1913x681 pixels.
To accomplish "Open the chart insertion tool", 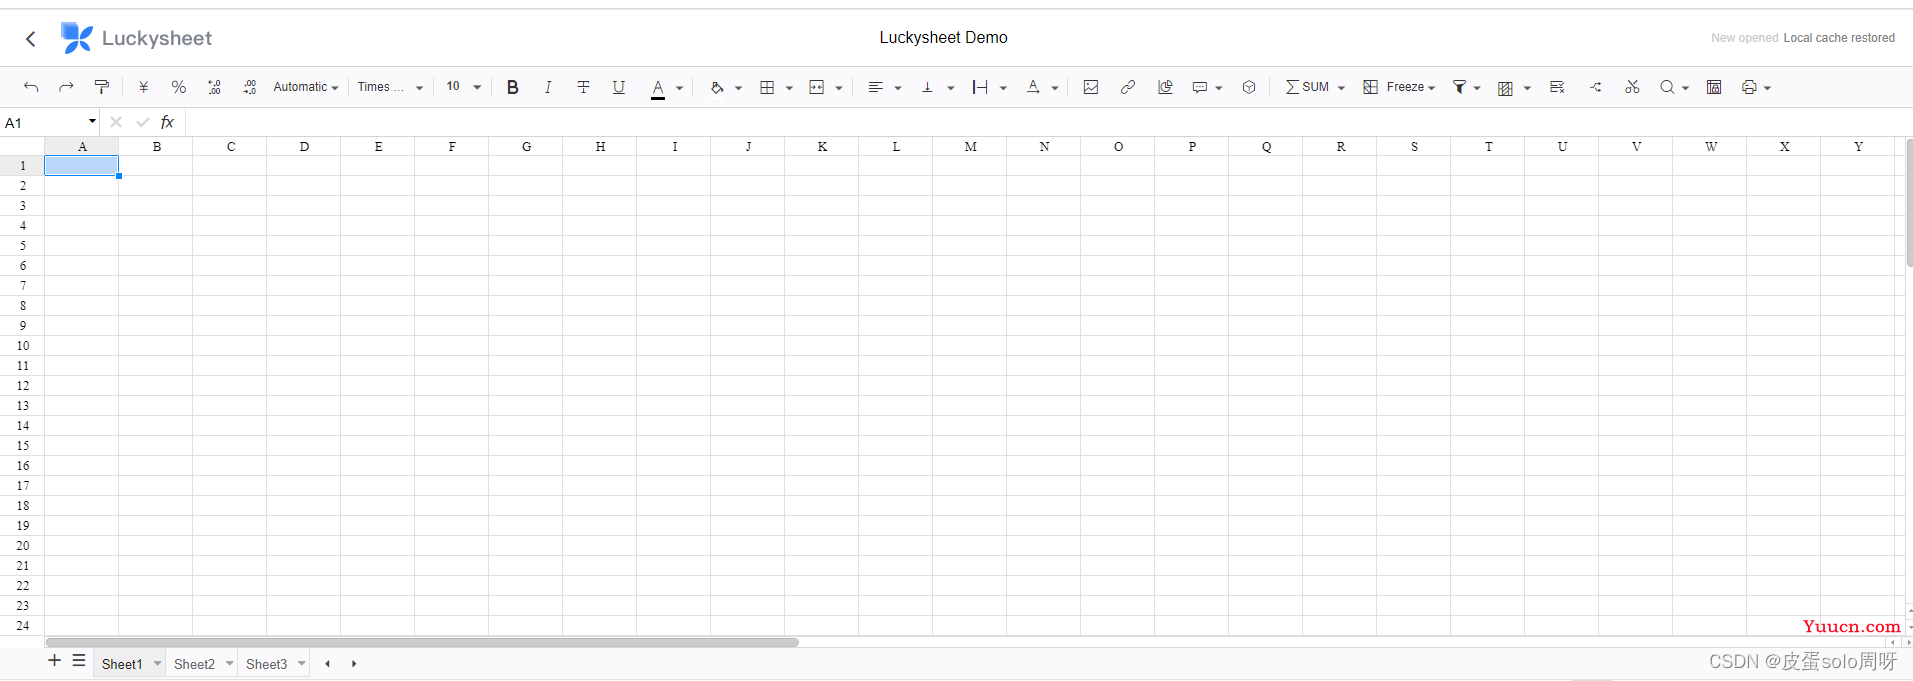I will click(1165, 87).
